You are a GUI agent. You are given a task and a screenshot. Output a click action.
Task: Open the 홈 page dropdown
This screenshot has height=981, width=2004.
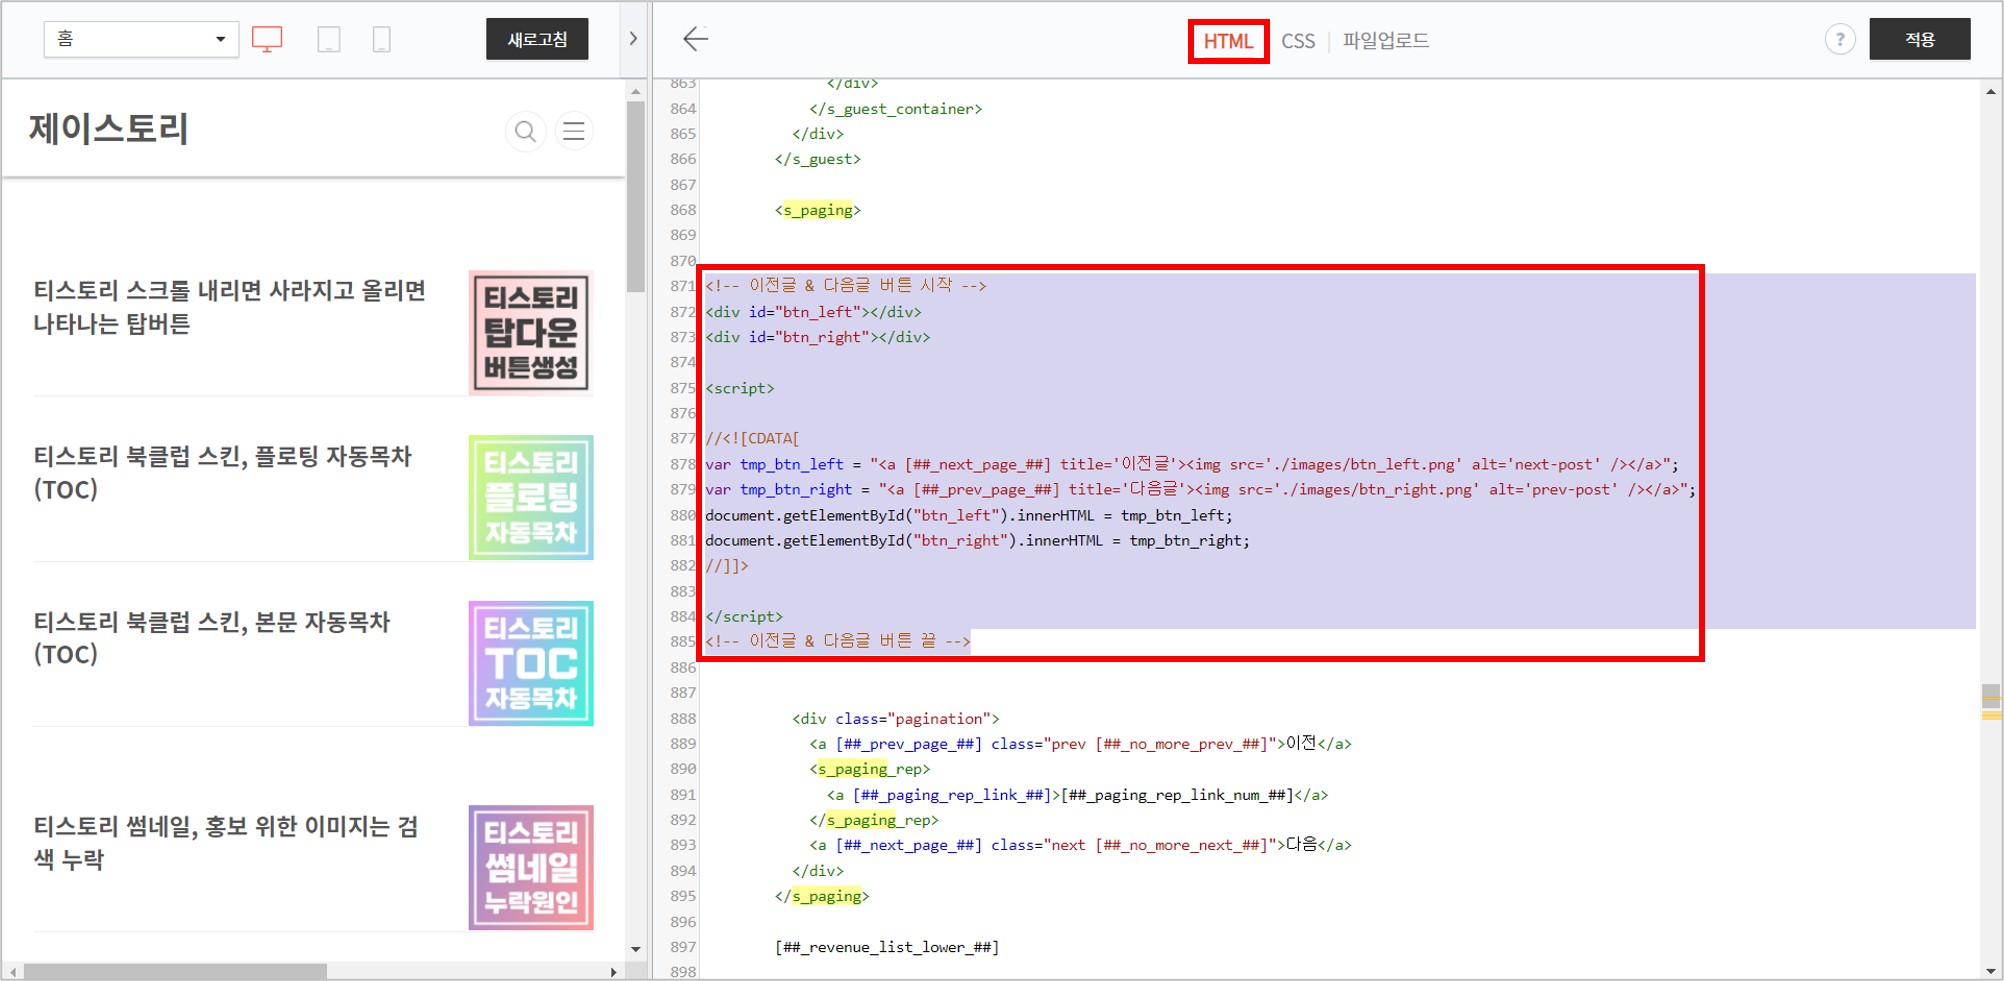pos(141,39)
